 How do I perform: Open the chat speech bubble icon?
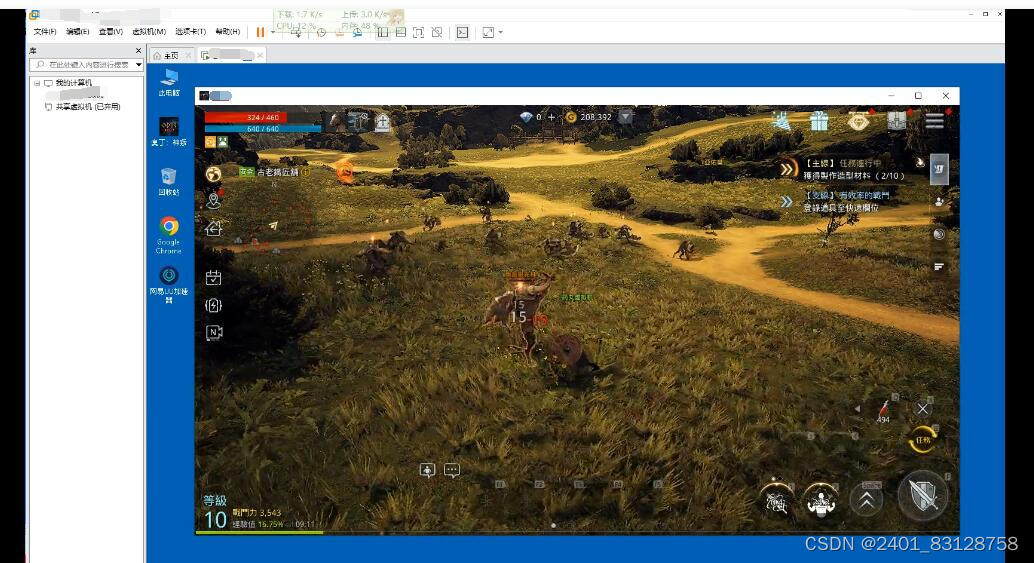pyautogui.click(x=452, y=470)
